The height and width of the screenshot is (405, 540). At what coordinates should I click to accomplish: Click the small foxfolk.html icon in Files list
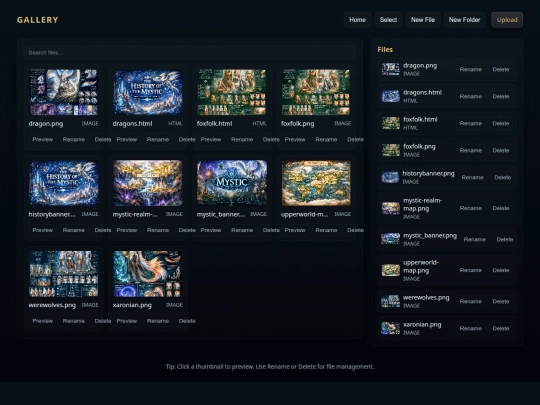pyautogui.click(x=391, y=123)
